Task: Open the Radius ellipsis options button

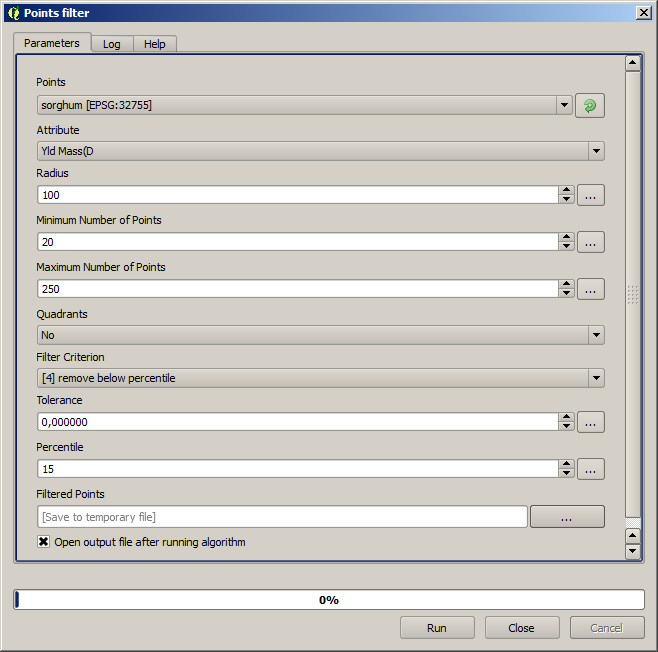Action: tap(590, 195)
